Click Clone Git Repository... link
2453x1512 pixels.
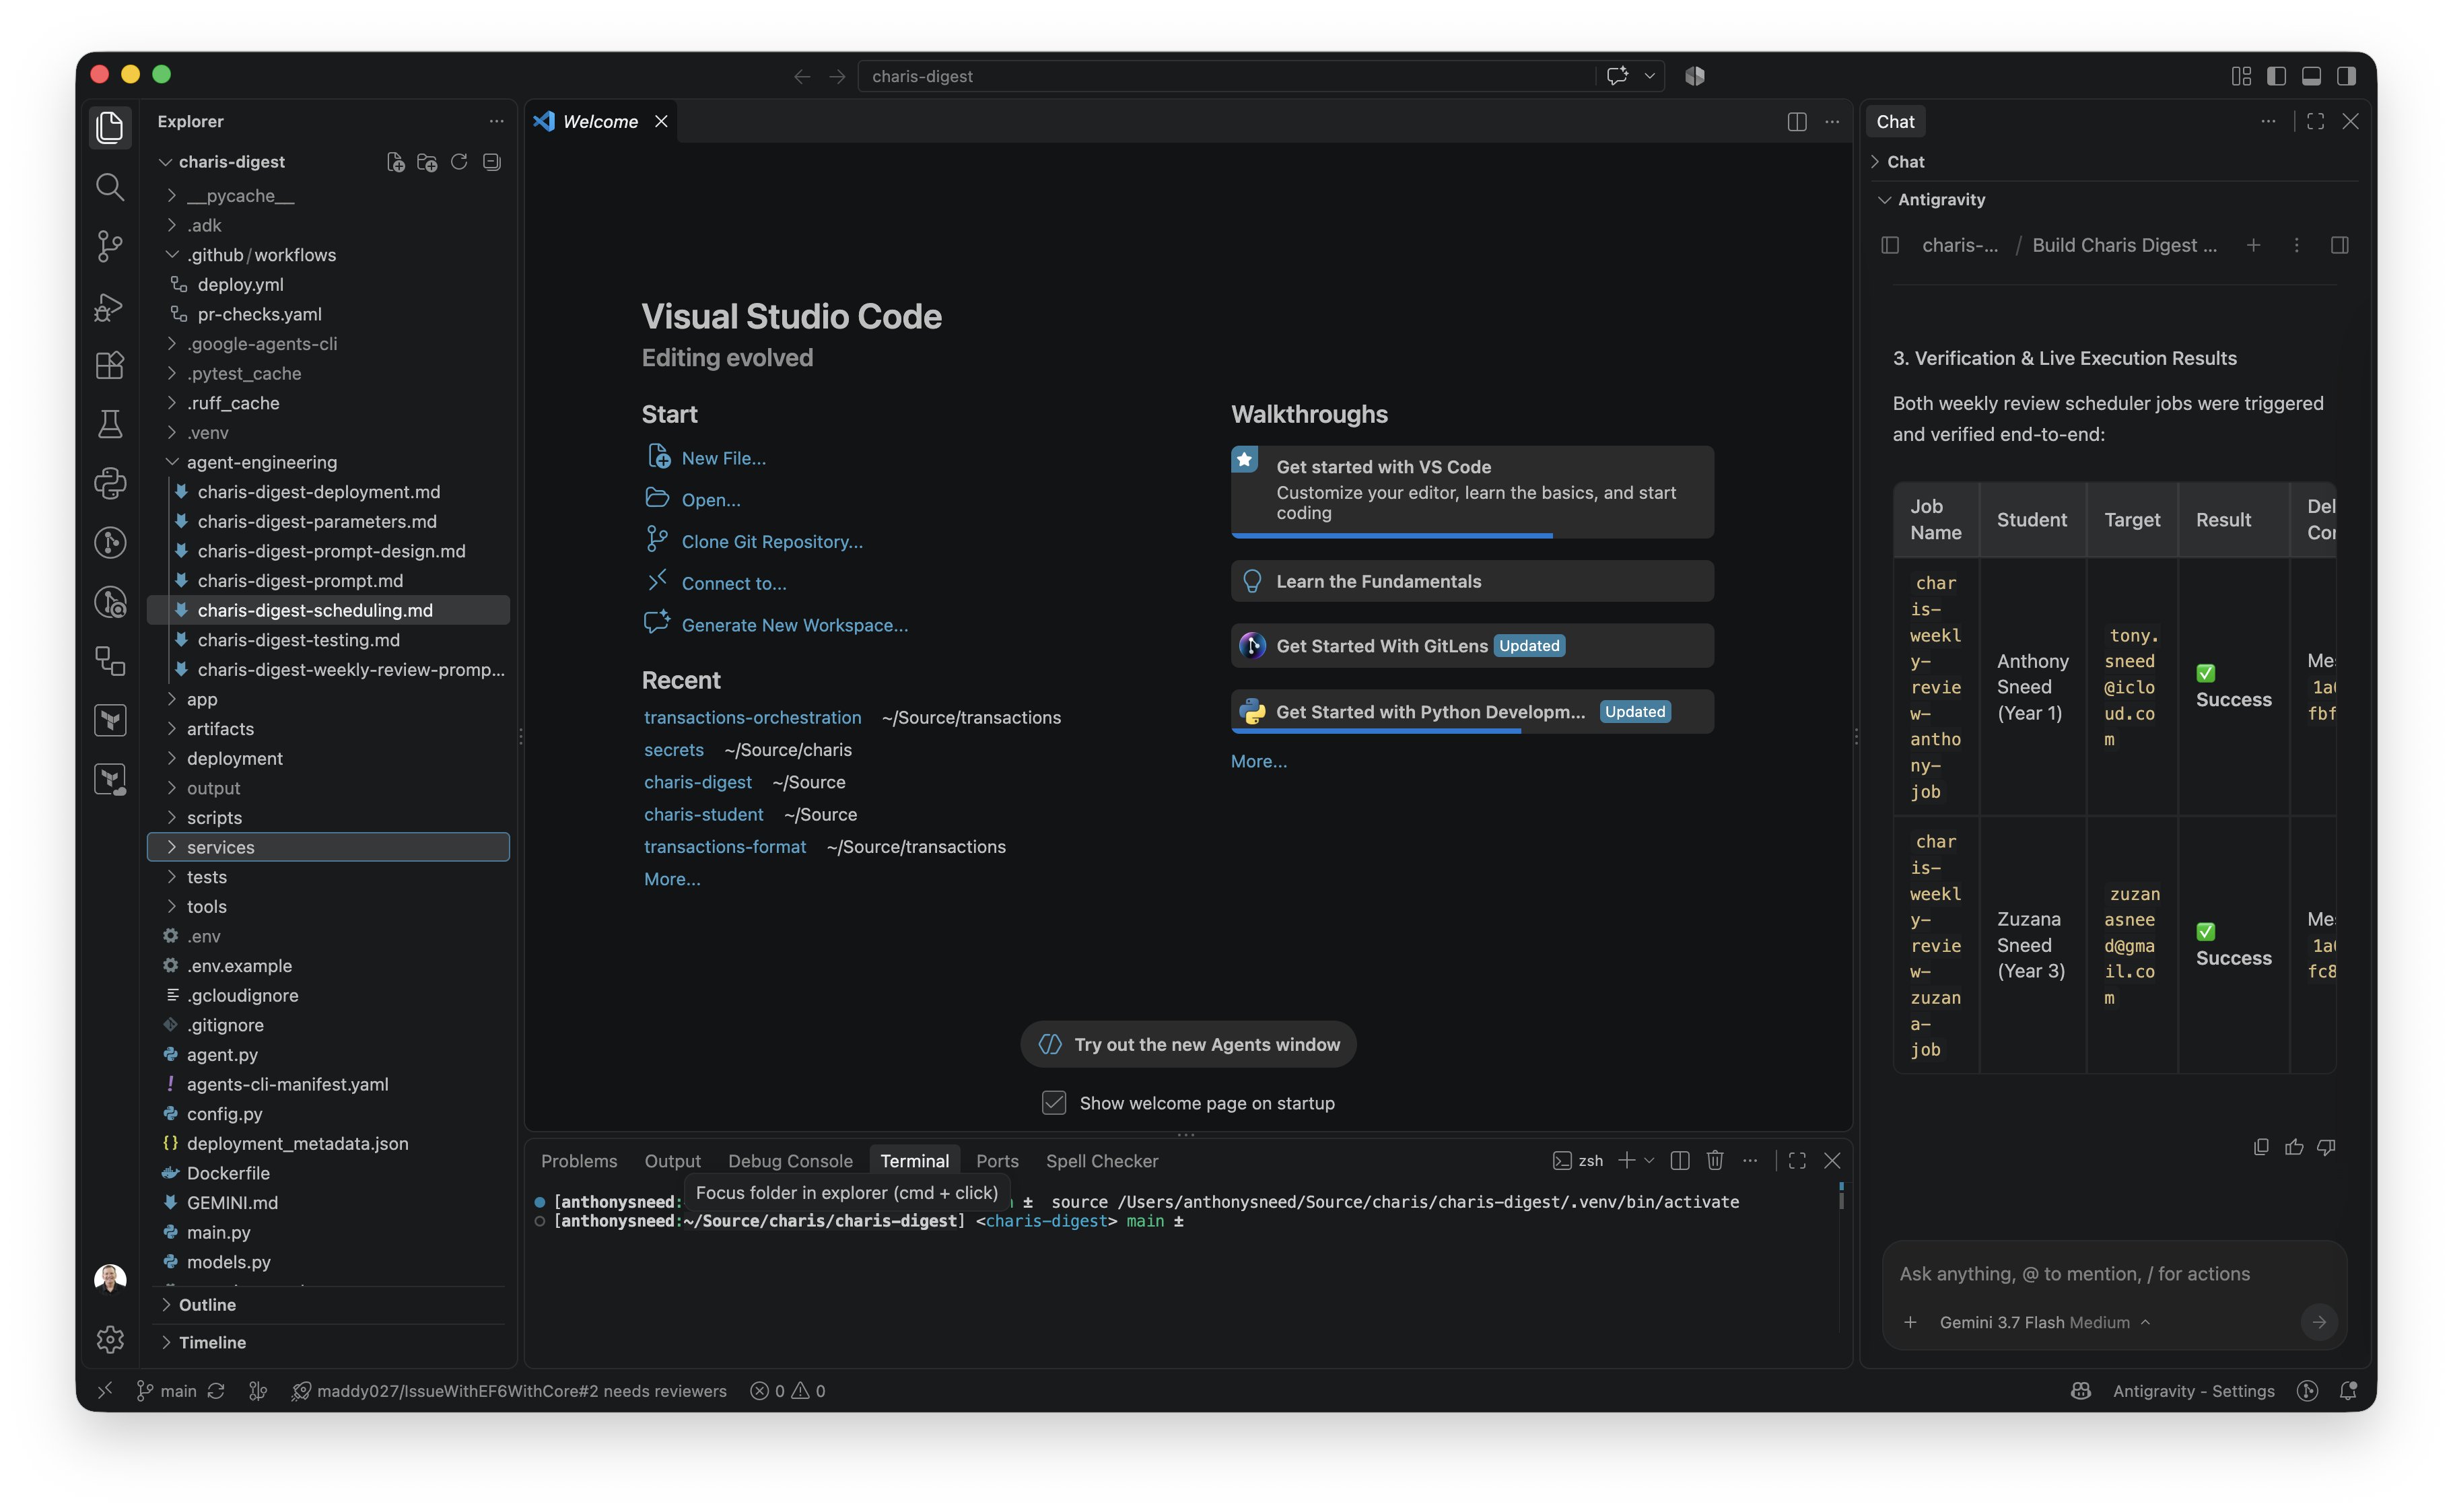(x=772, y=541)
